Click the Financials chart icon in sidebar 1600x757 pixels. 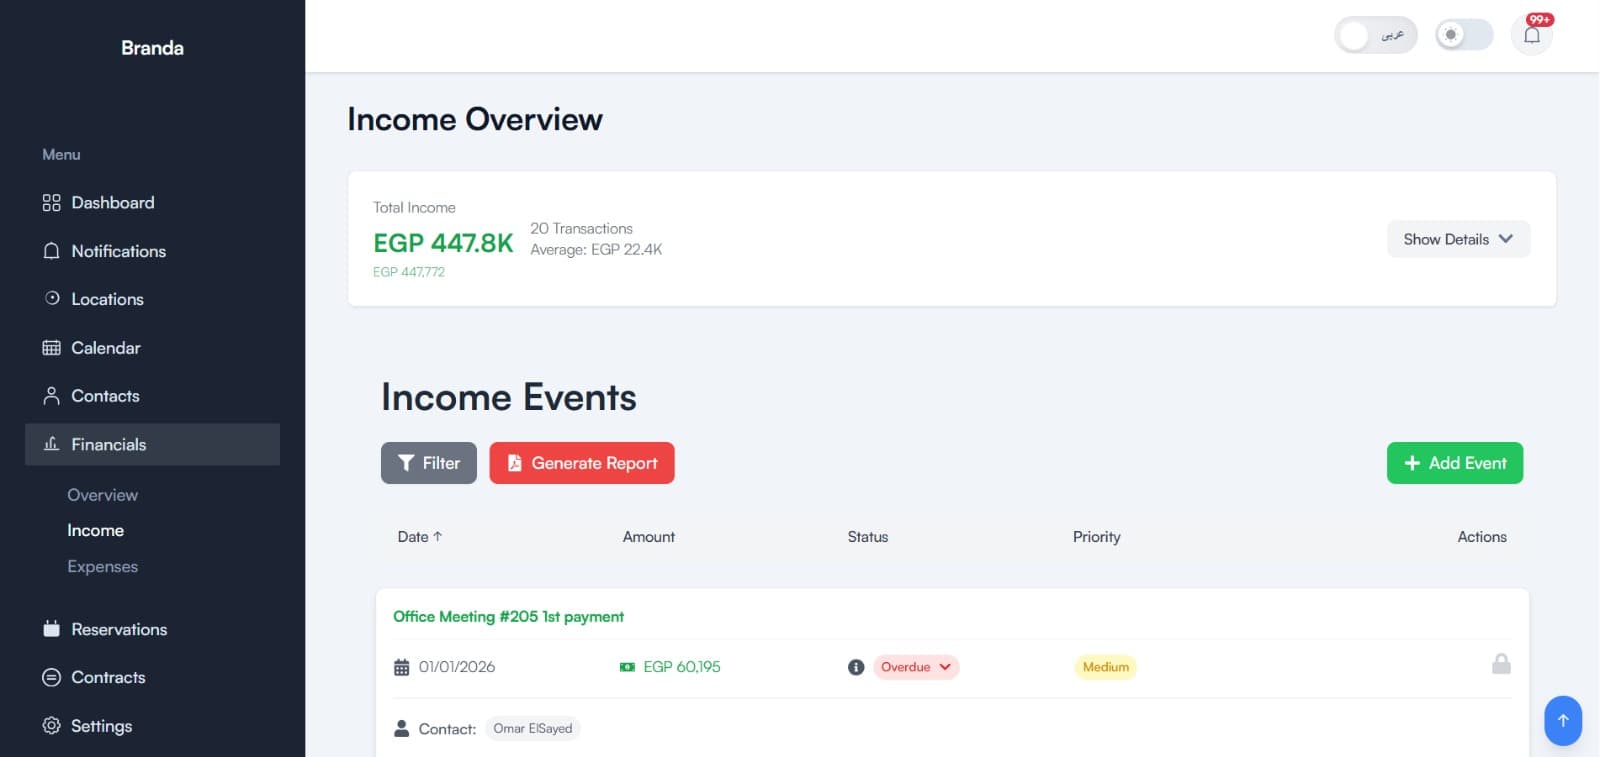point(51,443)
